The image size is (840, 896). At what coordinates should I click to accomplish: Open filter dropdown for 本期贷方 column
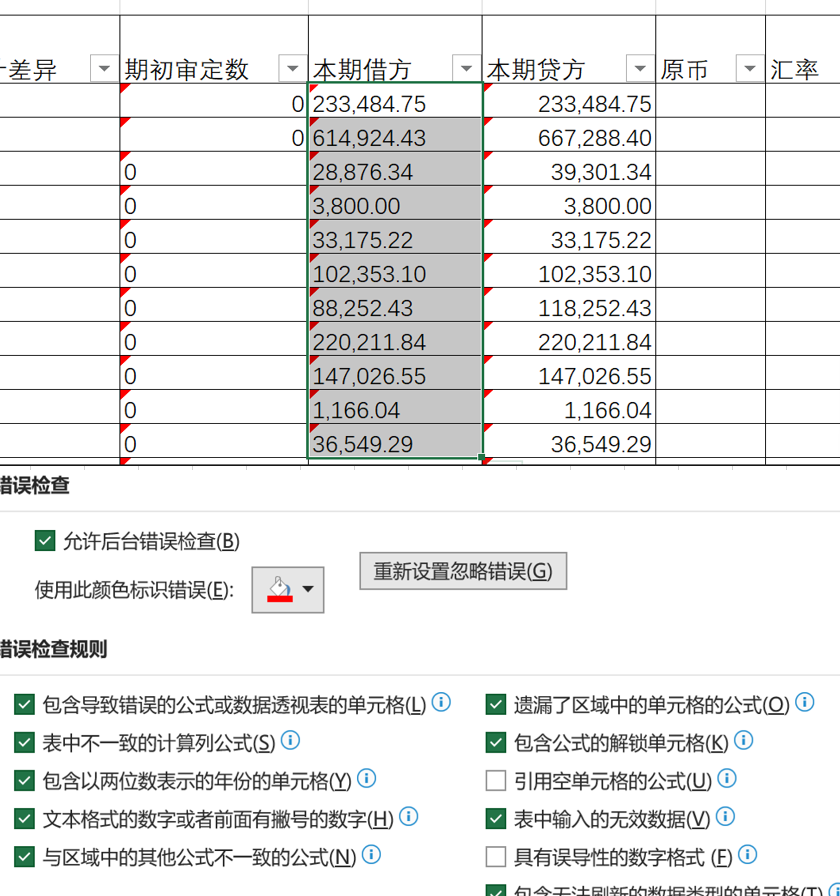[x=640, y=69]
